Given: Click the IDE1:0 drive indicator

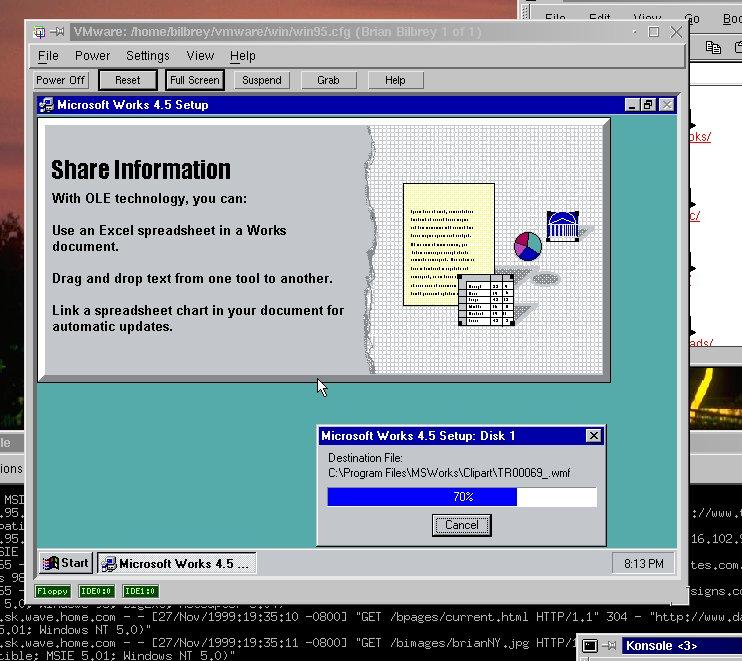Looking at the screenshot, I should tap(140, 591).
